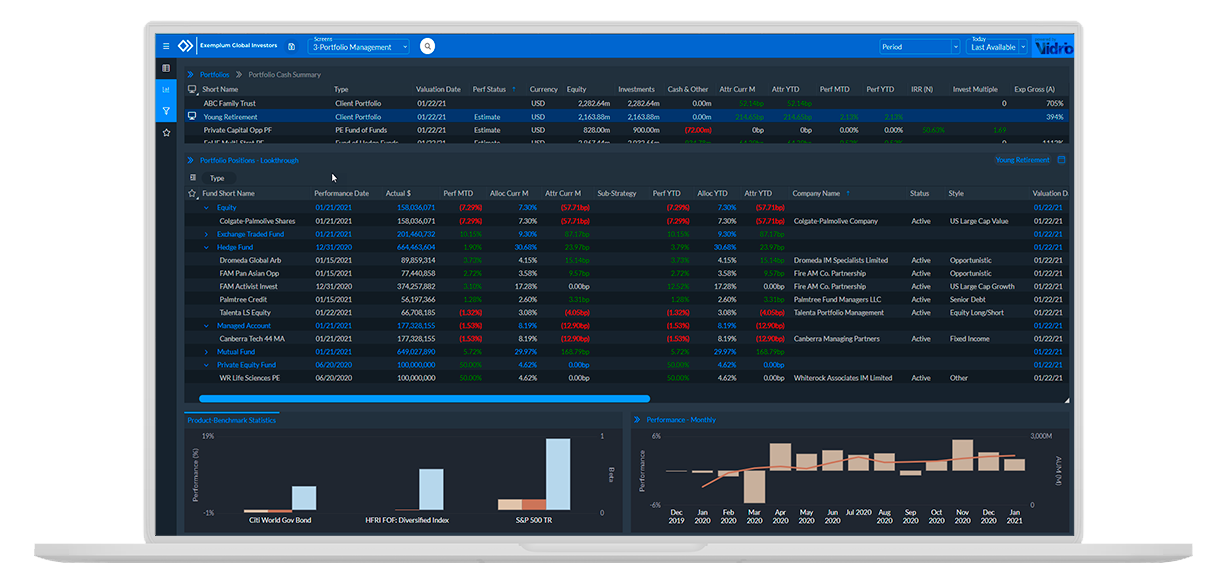
Task: Click the Type grouping chip
Action: click(217, 178)
